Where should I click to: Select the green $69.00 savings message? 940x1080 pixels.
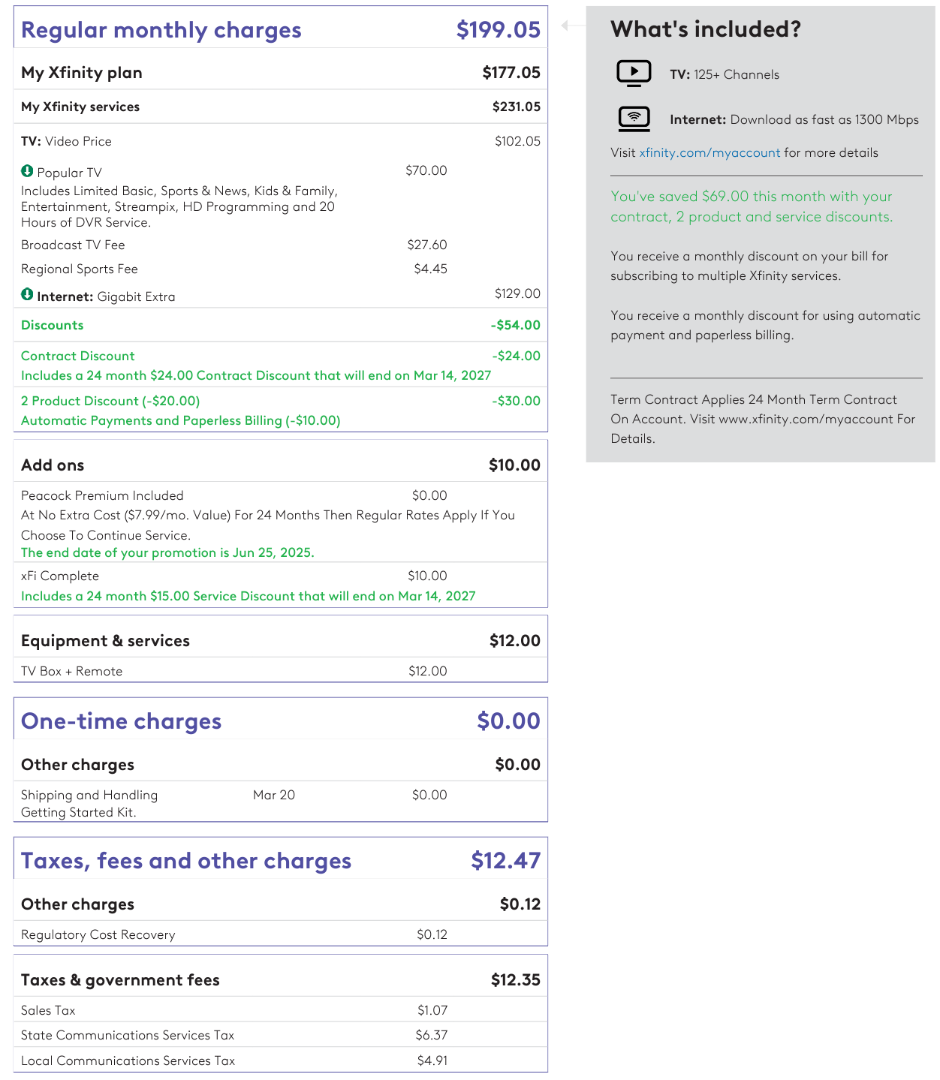coord(751,207)
